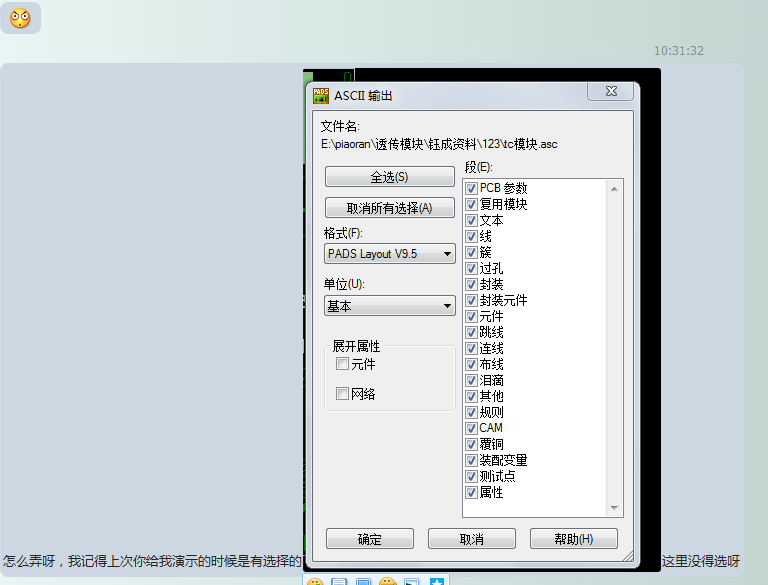Cancel the export with 取消
768x585 pixels.
click(x=472, y=539)
